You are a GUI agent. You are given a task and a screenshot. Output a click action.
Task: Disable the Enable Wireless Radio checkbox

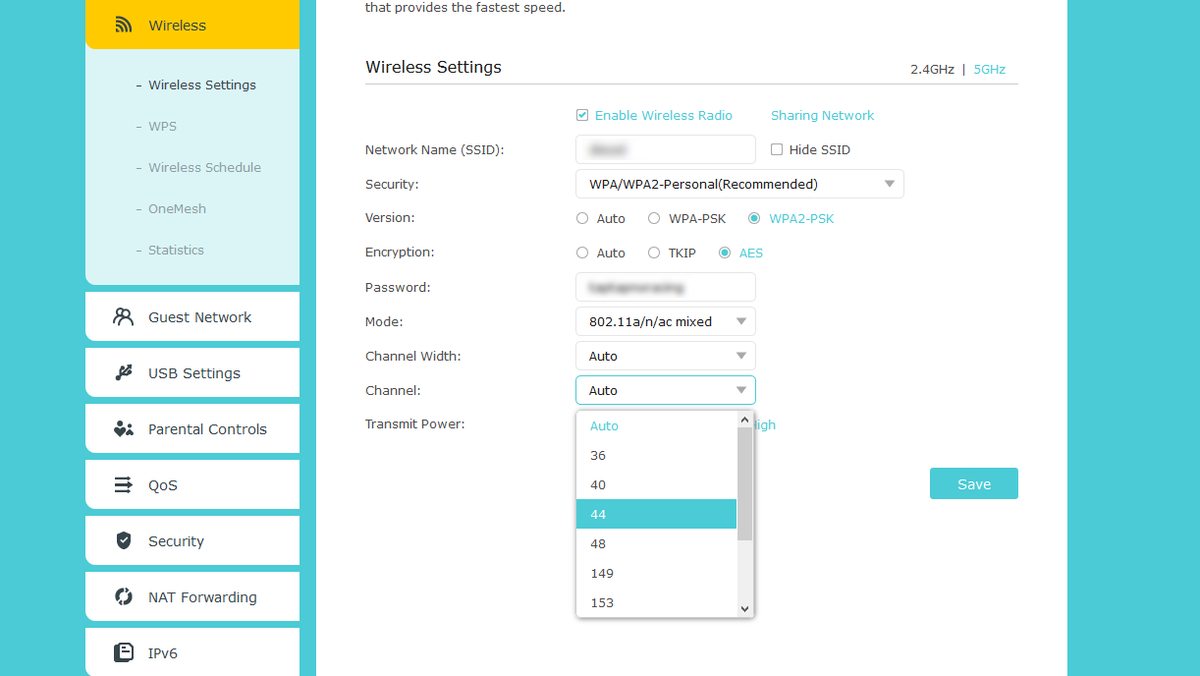coord(582,115)
